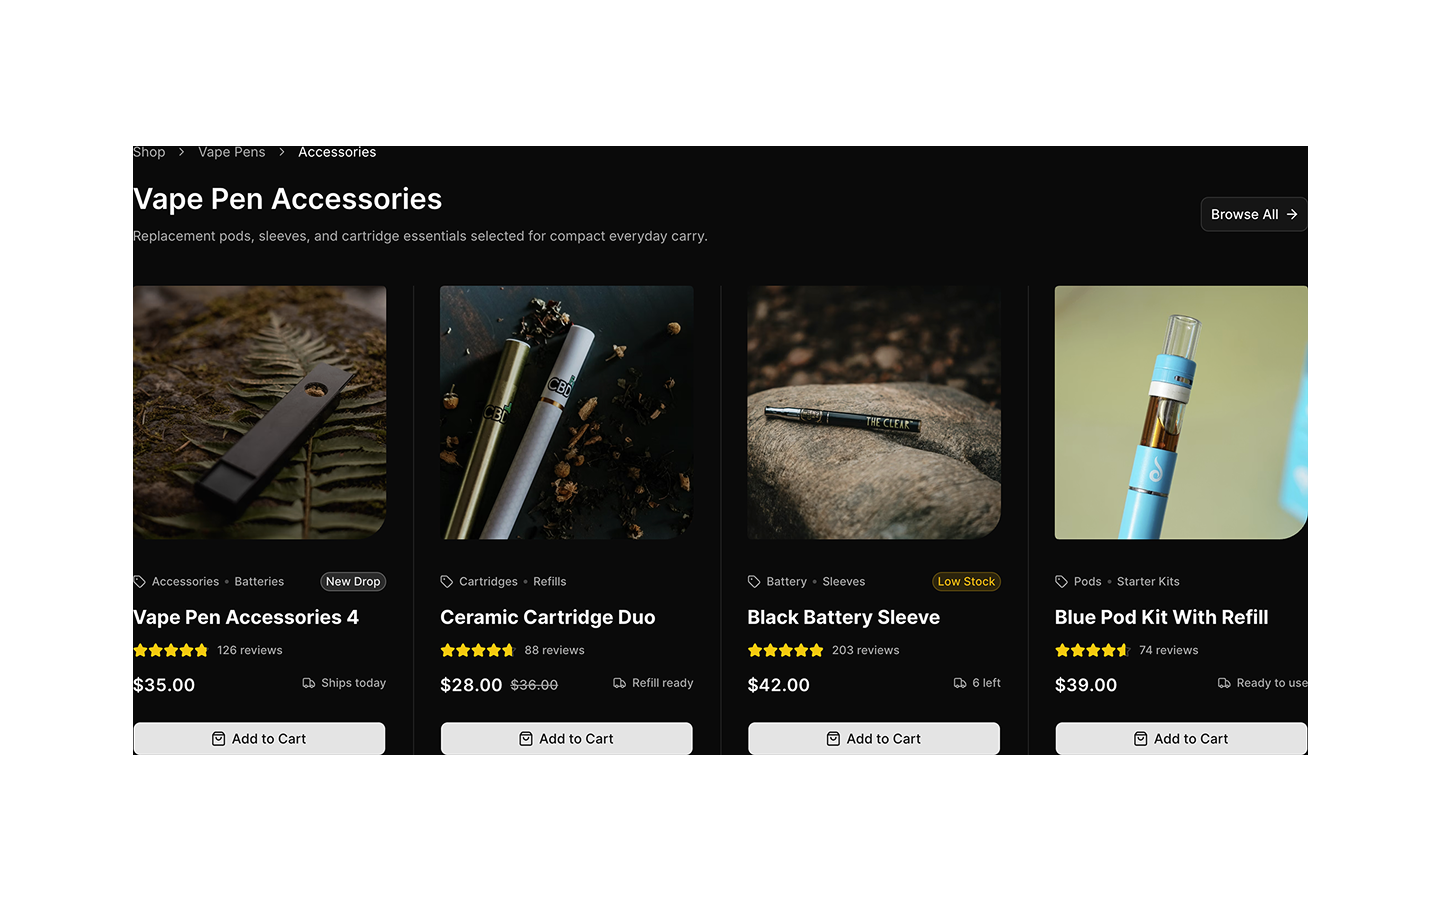The height and width of the screenshot is (900, 1440).
Task: Add Black Battery Sleeve to cart
Action: [874, 738]
